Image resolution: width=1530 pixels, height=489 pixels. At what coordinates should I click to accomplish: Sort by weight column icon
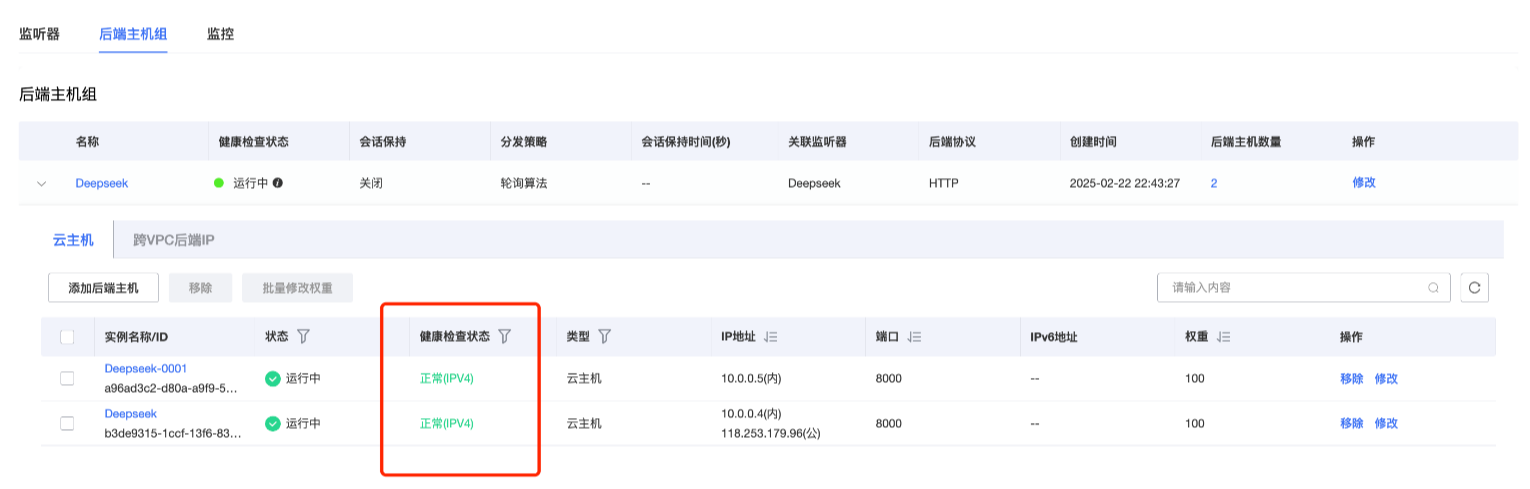click(1224, 338)
